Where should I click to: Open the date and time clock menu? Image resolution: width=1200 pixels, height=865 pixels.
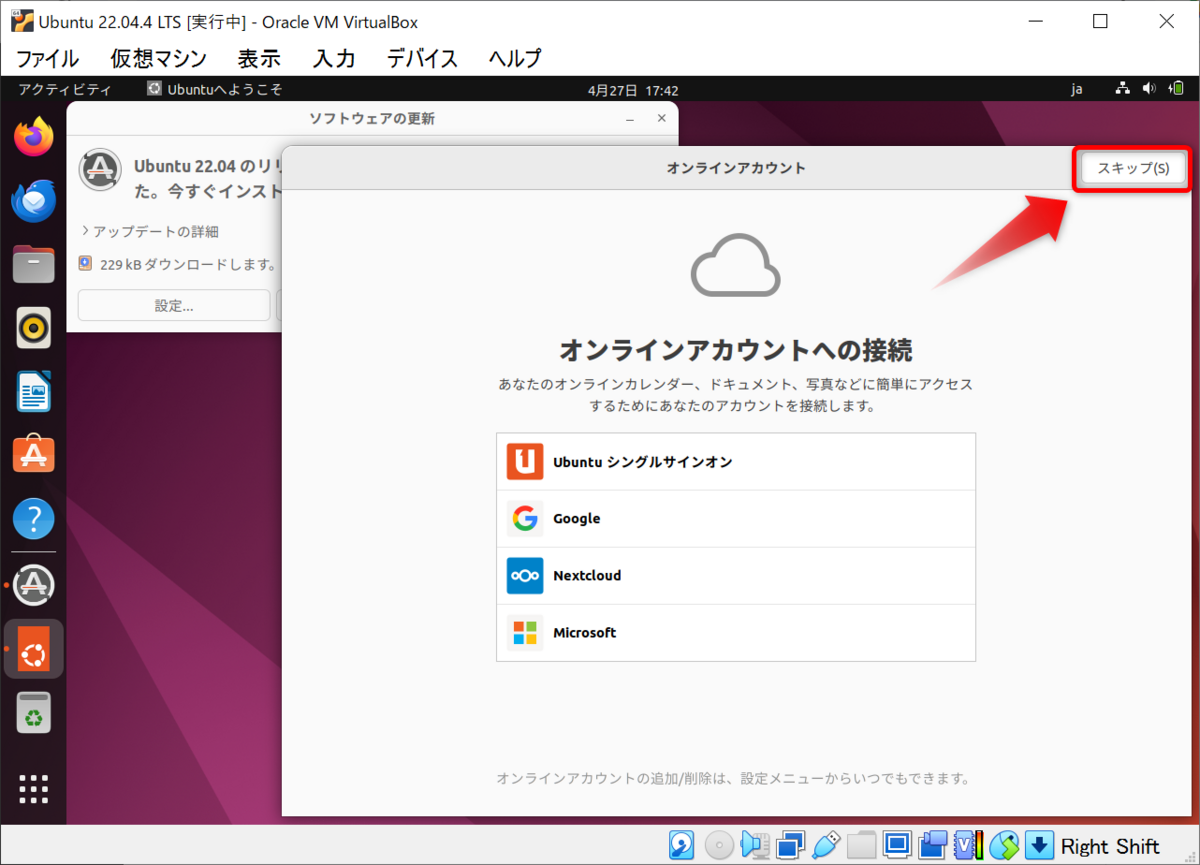click(x=633, y=90)
